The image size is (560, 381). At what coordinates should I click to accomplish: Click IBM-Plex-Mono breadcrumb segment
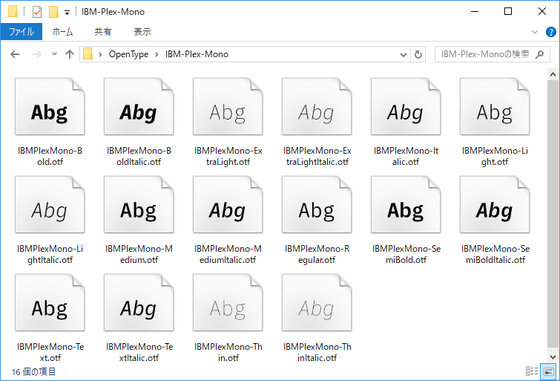(197, 54)
